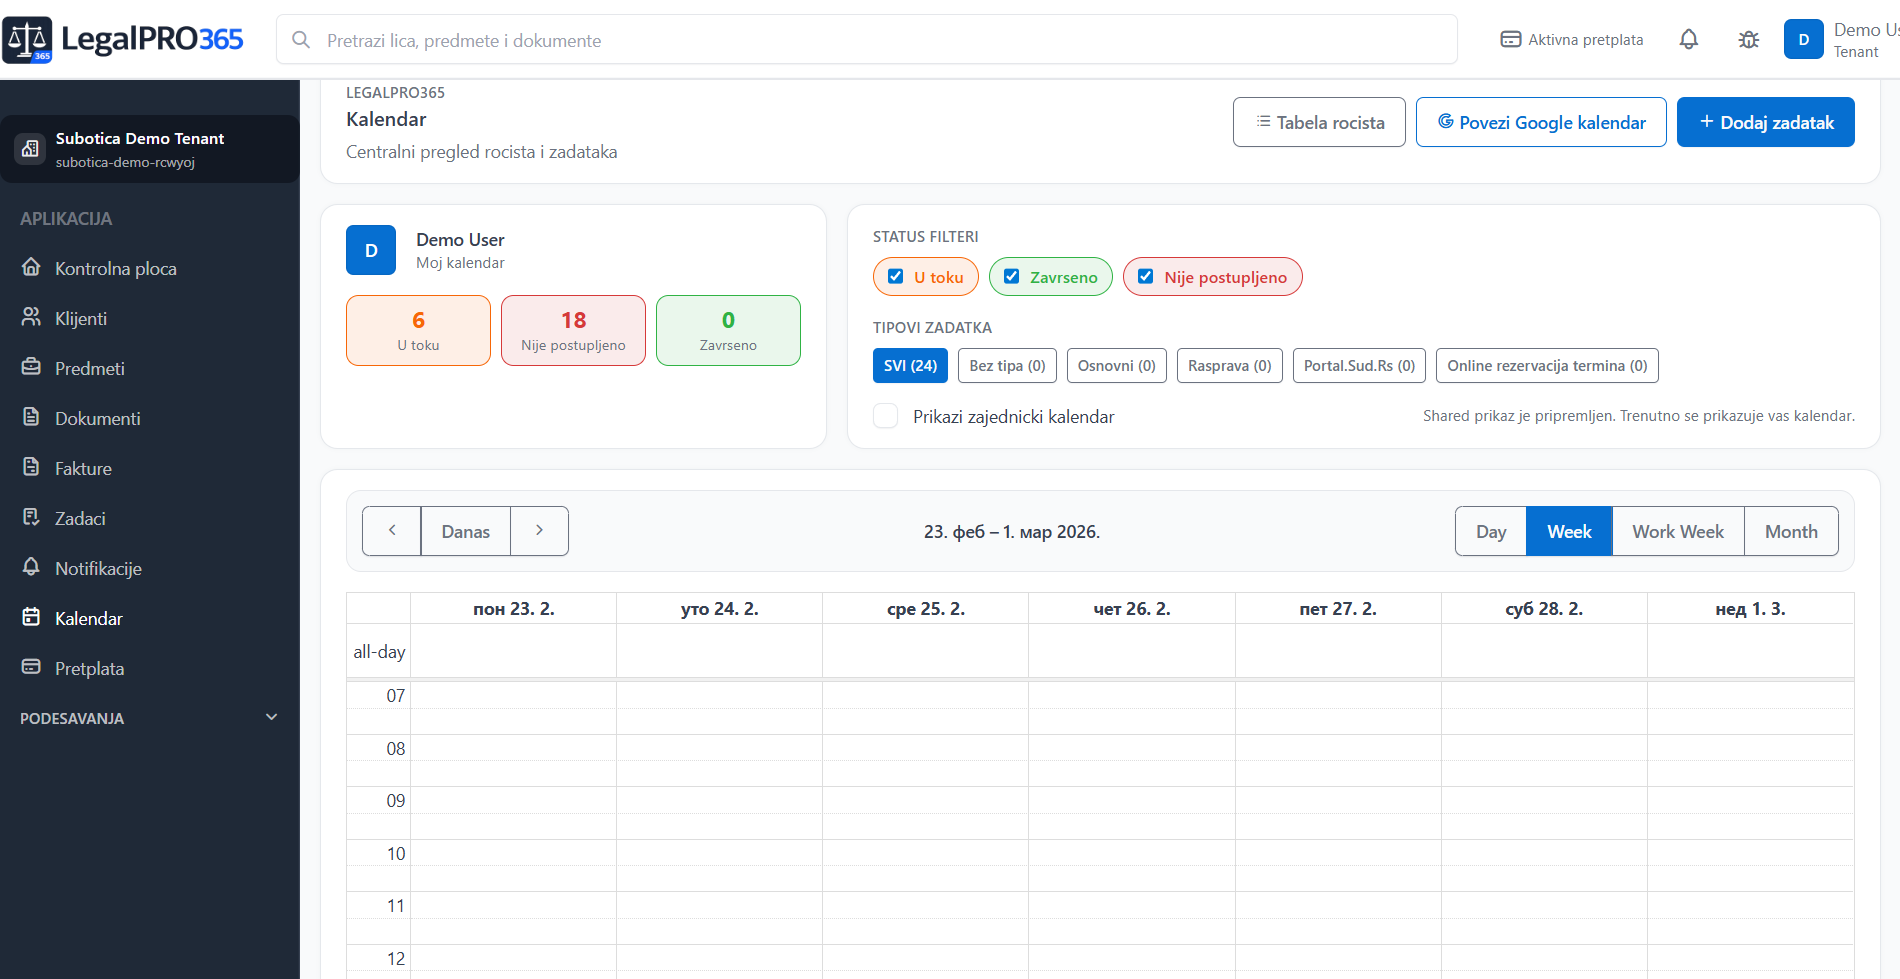Click the Dodaj zadatak button
The image size is (1900, 979).
1765,122
